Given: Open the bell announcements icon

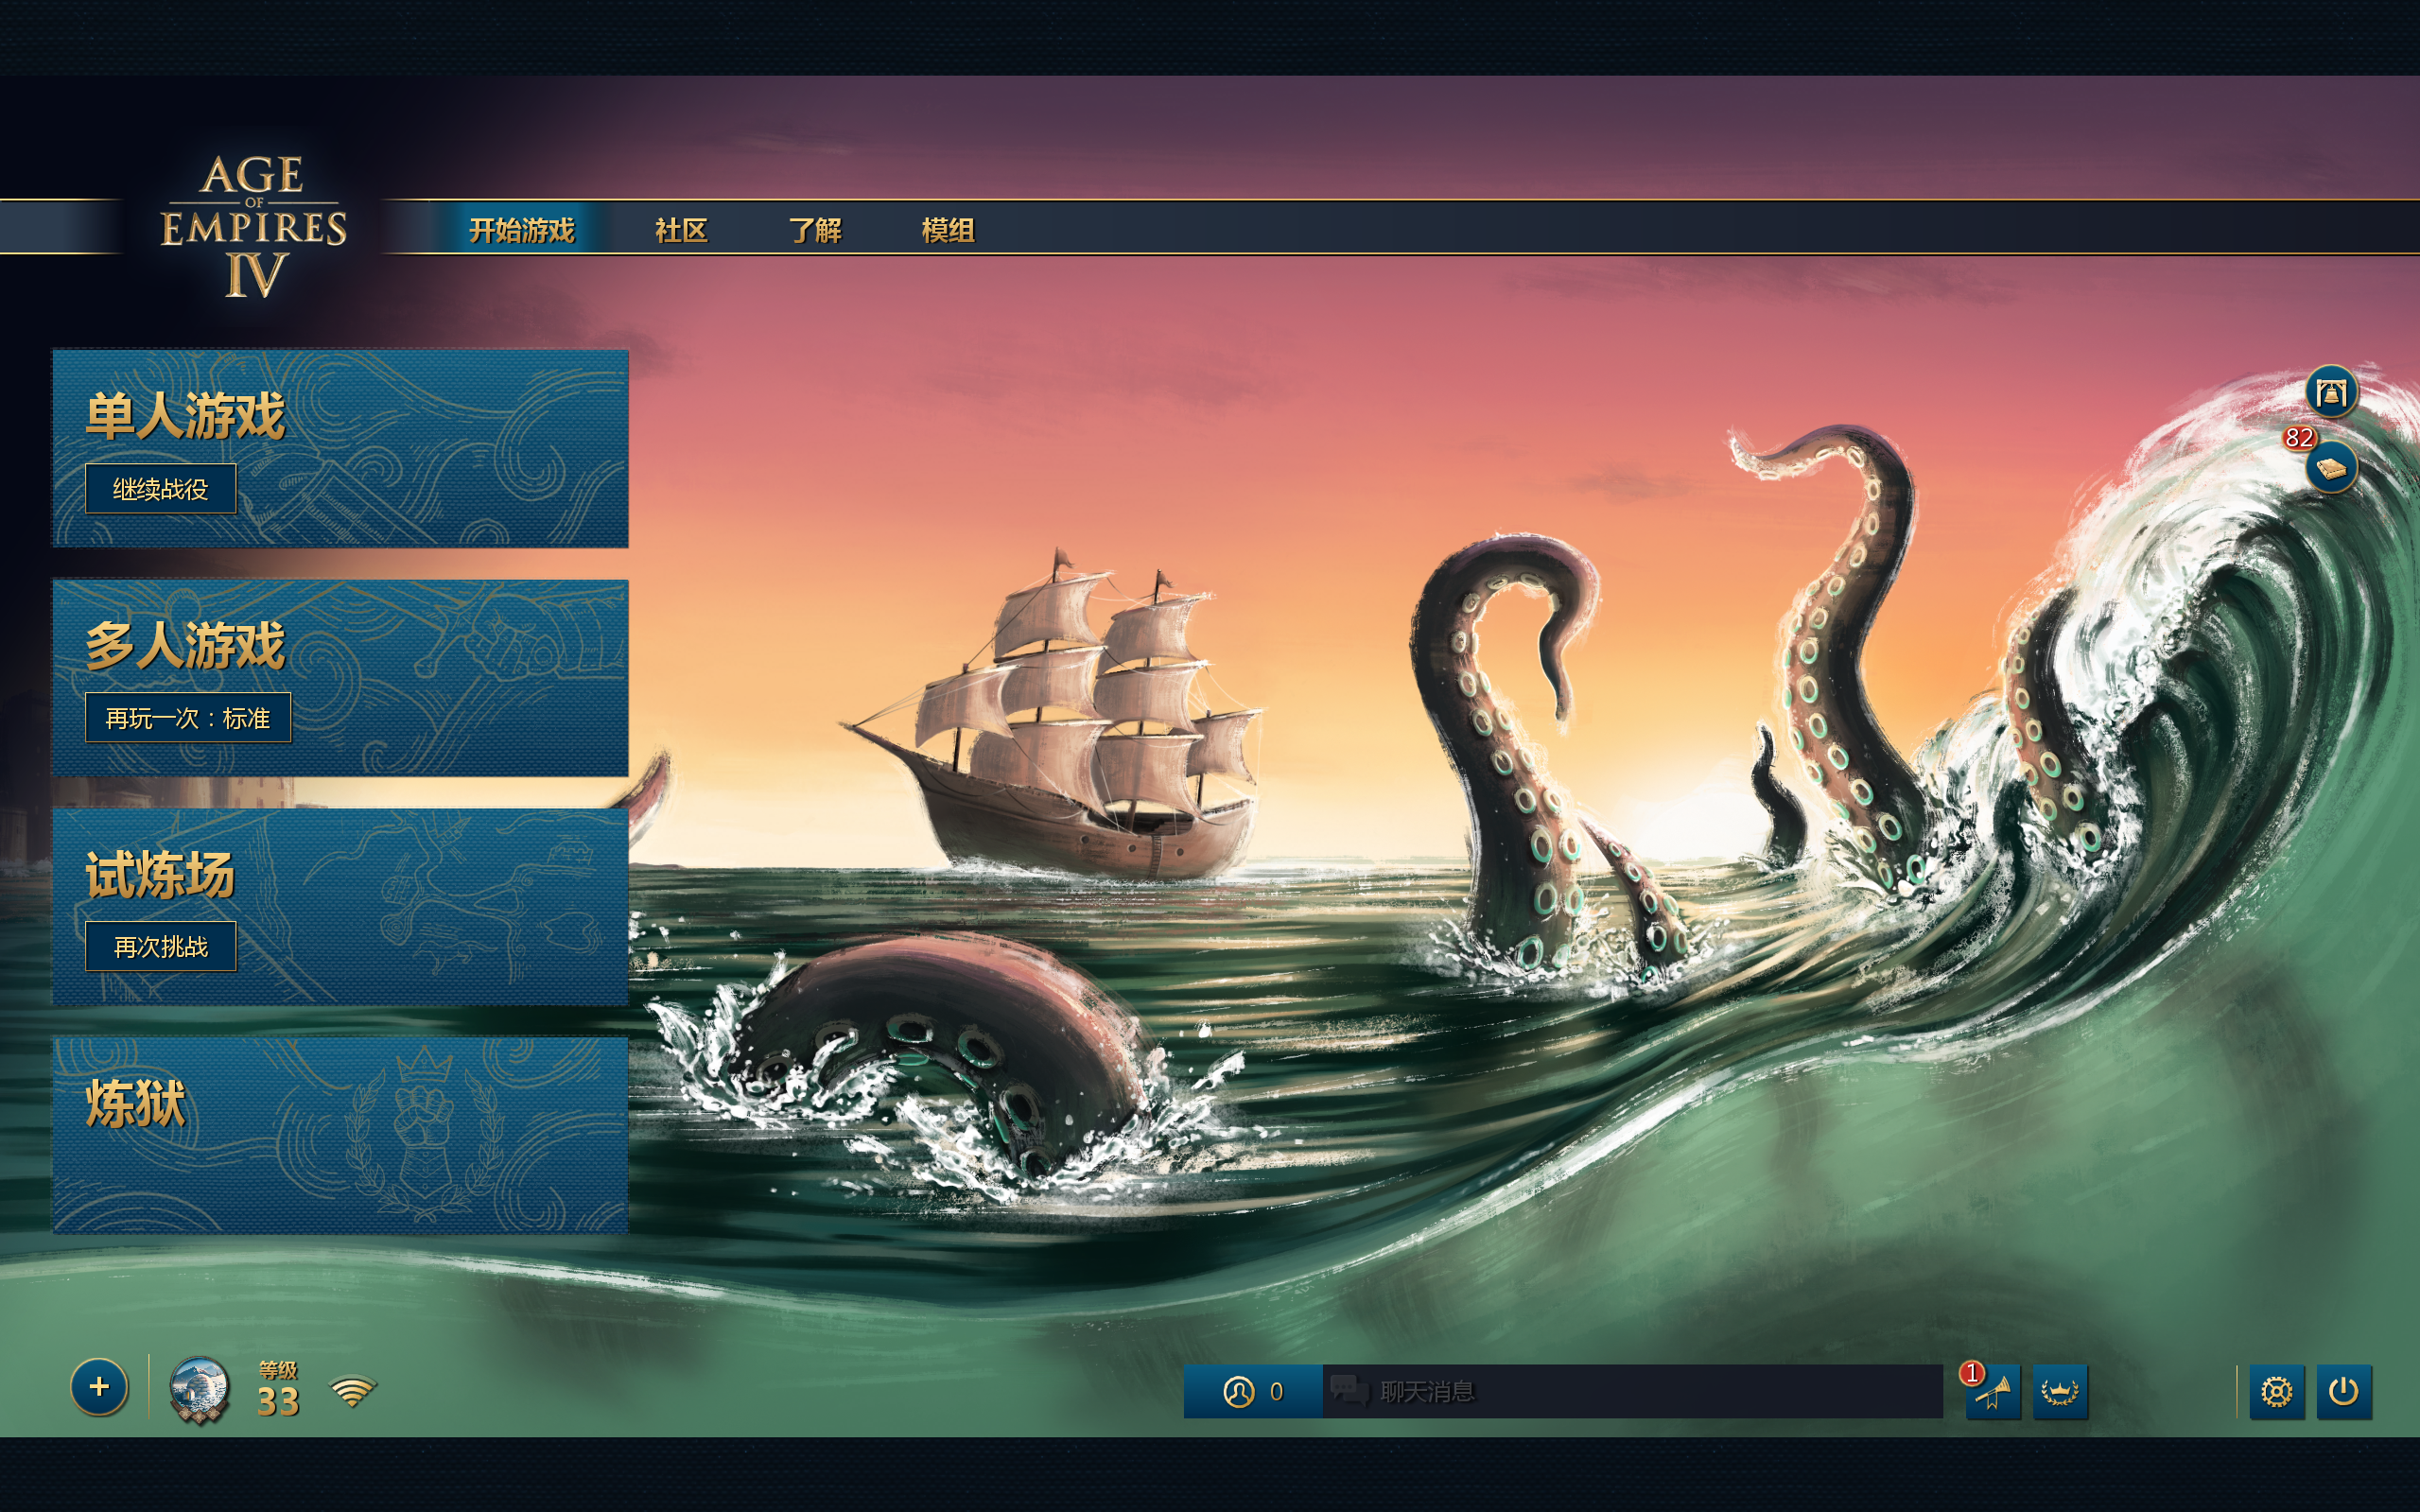Looking at the screenshot, I should [x=2332, y=392].
